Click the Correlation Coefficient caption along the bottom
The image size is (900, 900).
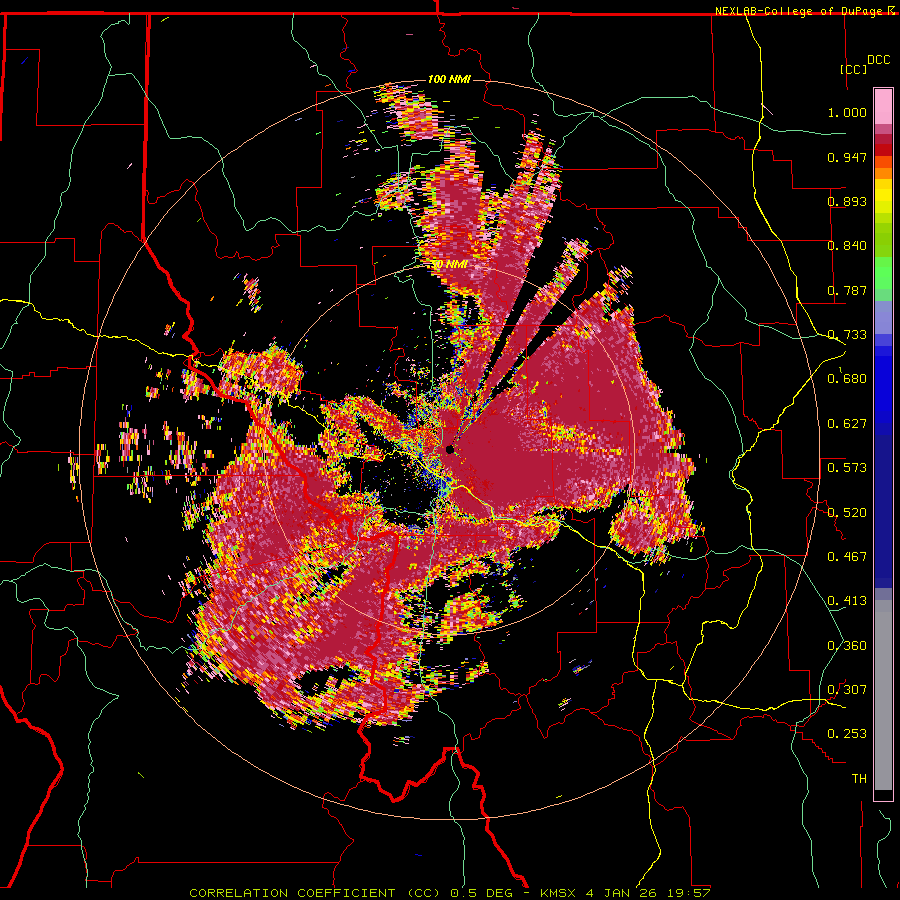(450, 893)
